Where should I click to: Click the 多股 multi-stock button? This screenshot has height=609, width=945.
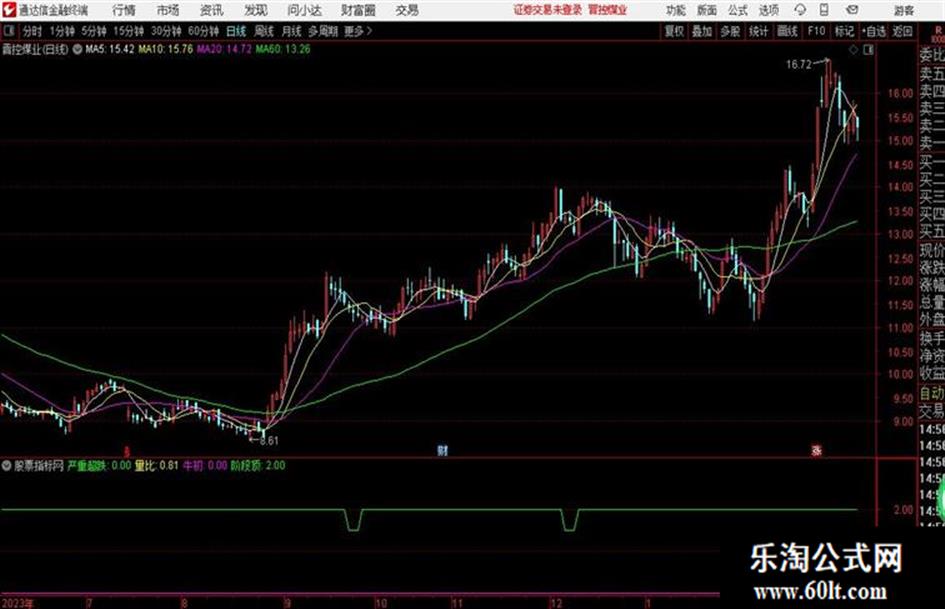730,31
